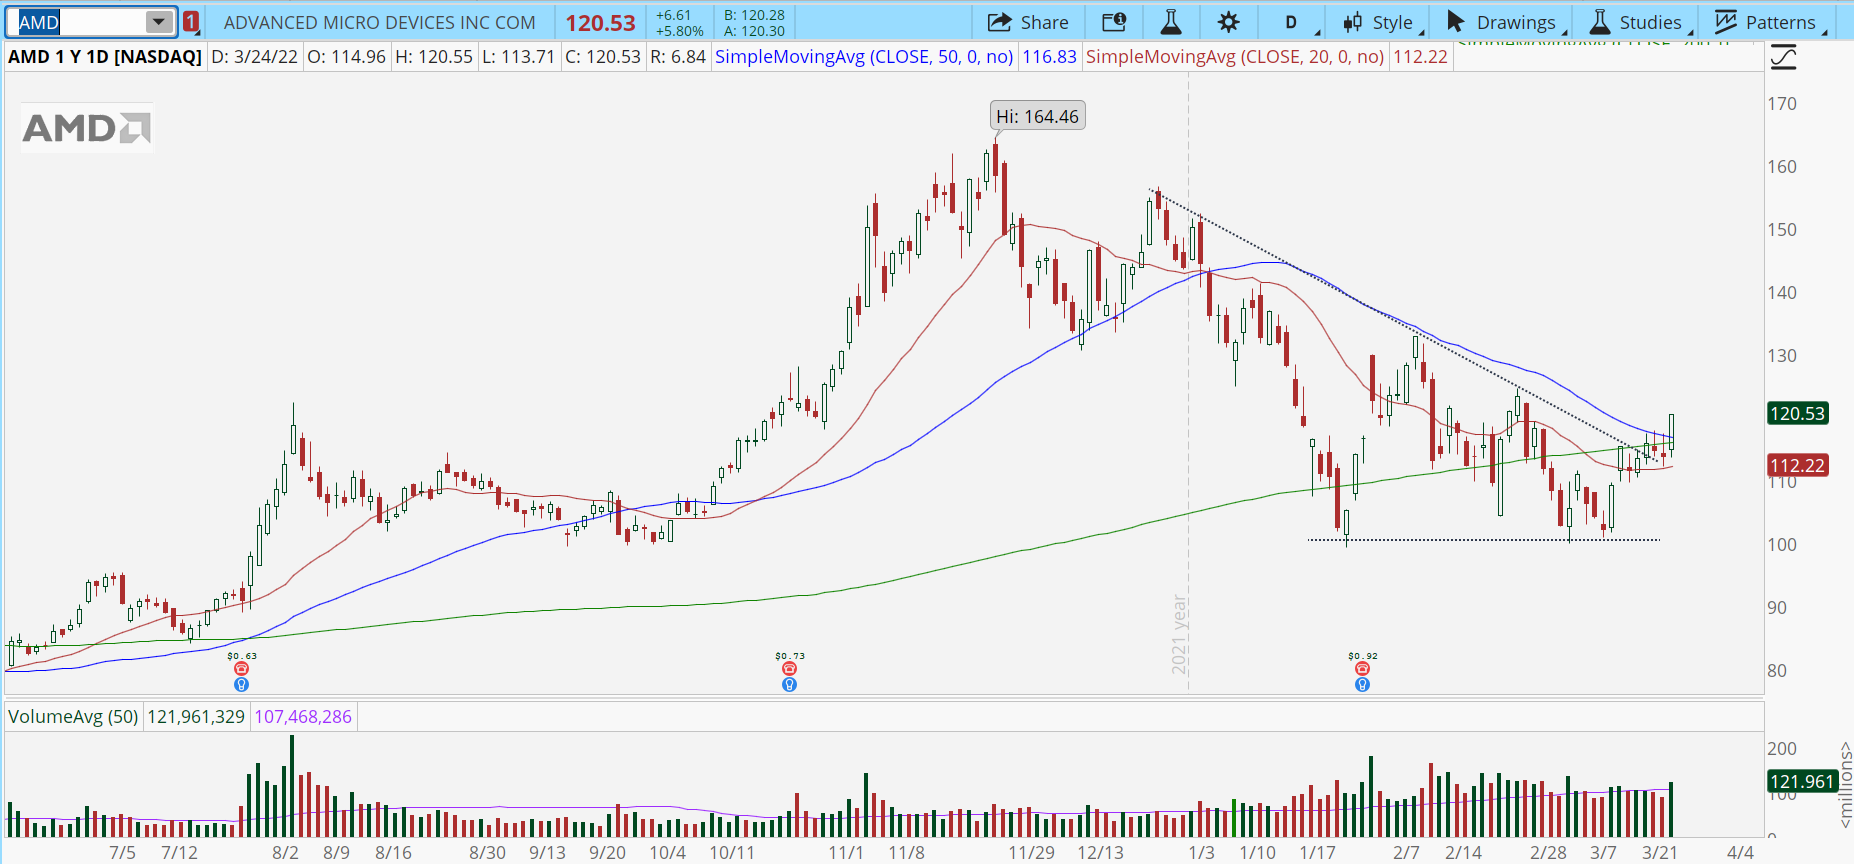Click the date value D: 3/24/22
The image size is (1854, 864).
255,57
